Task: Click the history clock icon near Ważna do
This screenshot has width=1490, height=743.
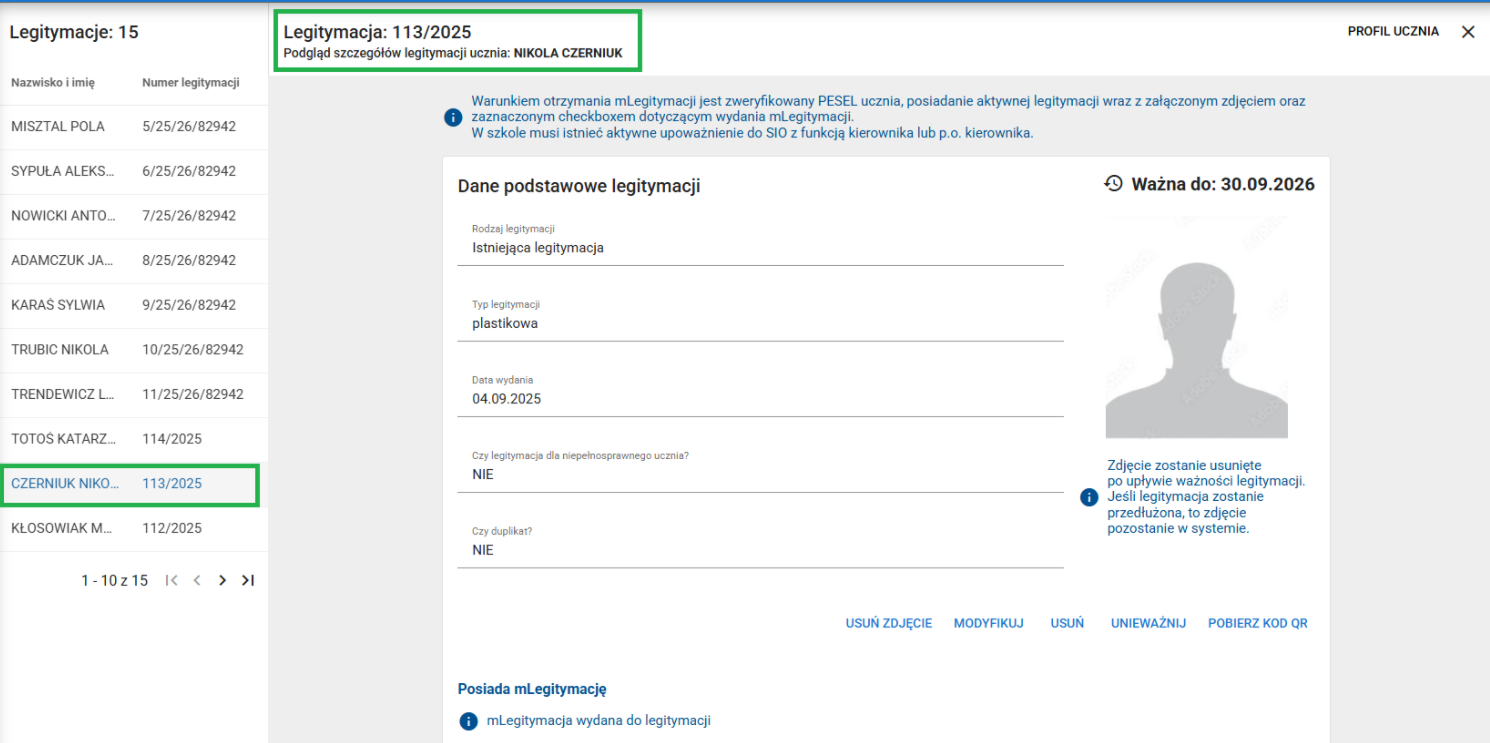Action: click(1113, 184)
